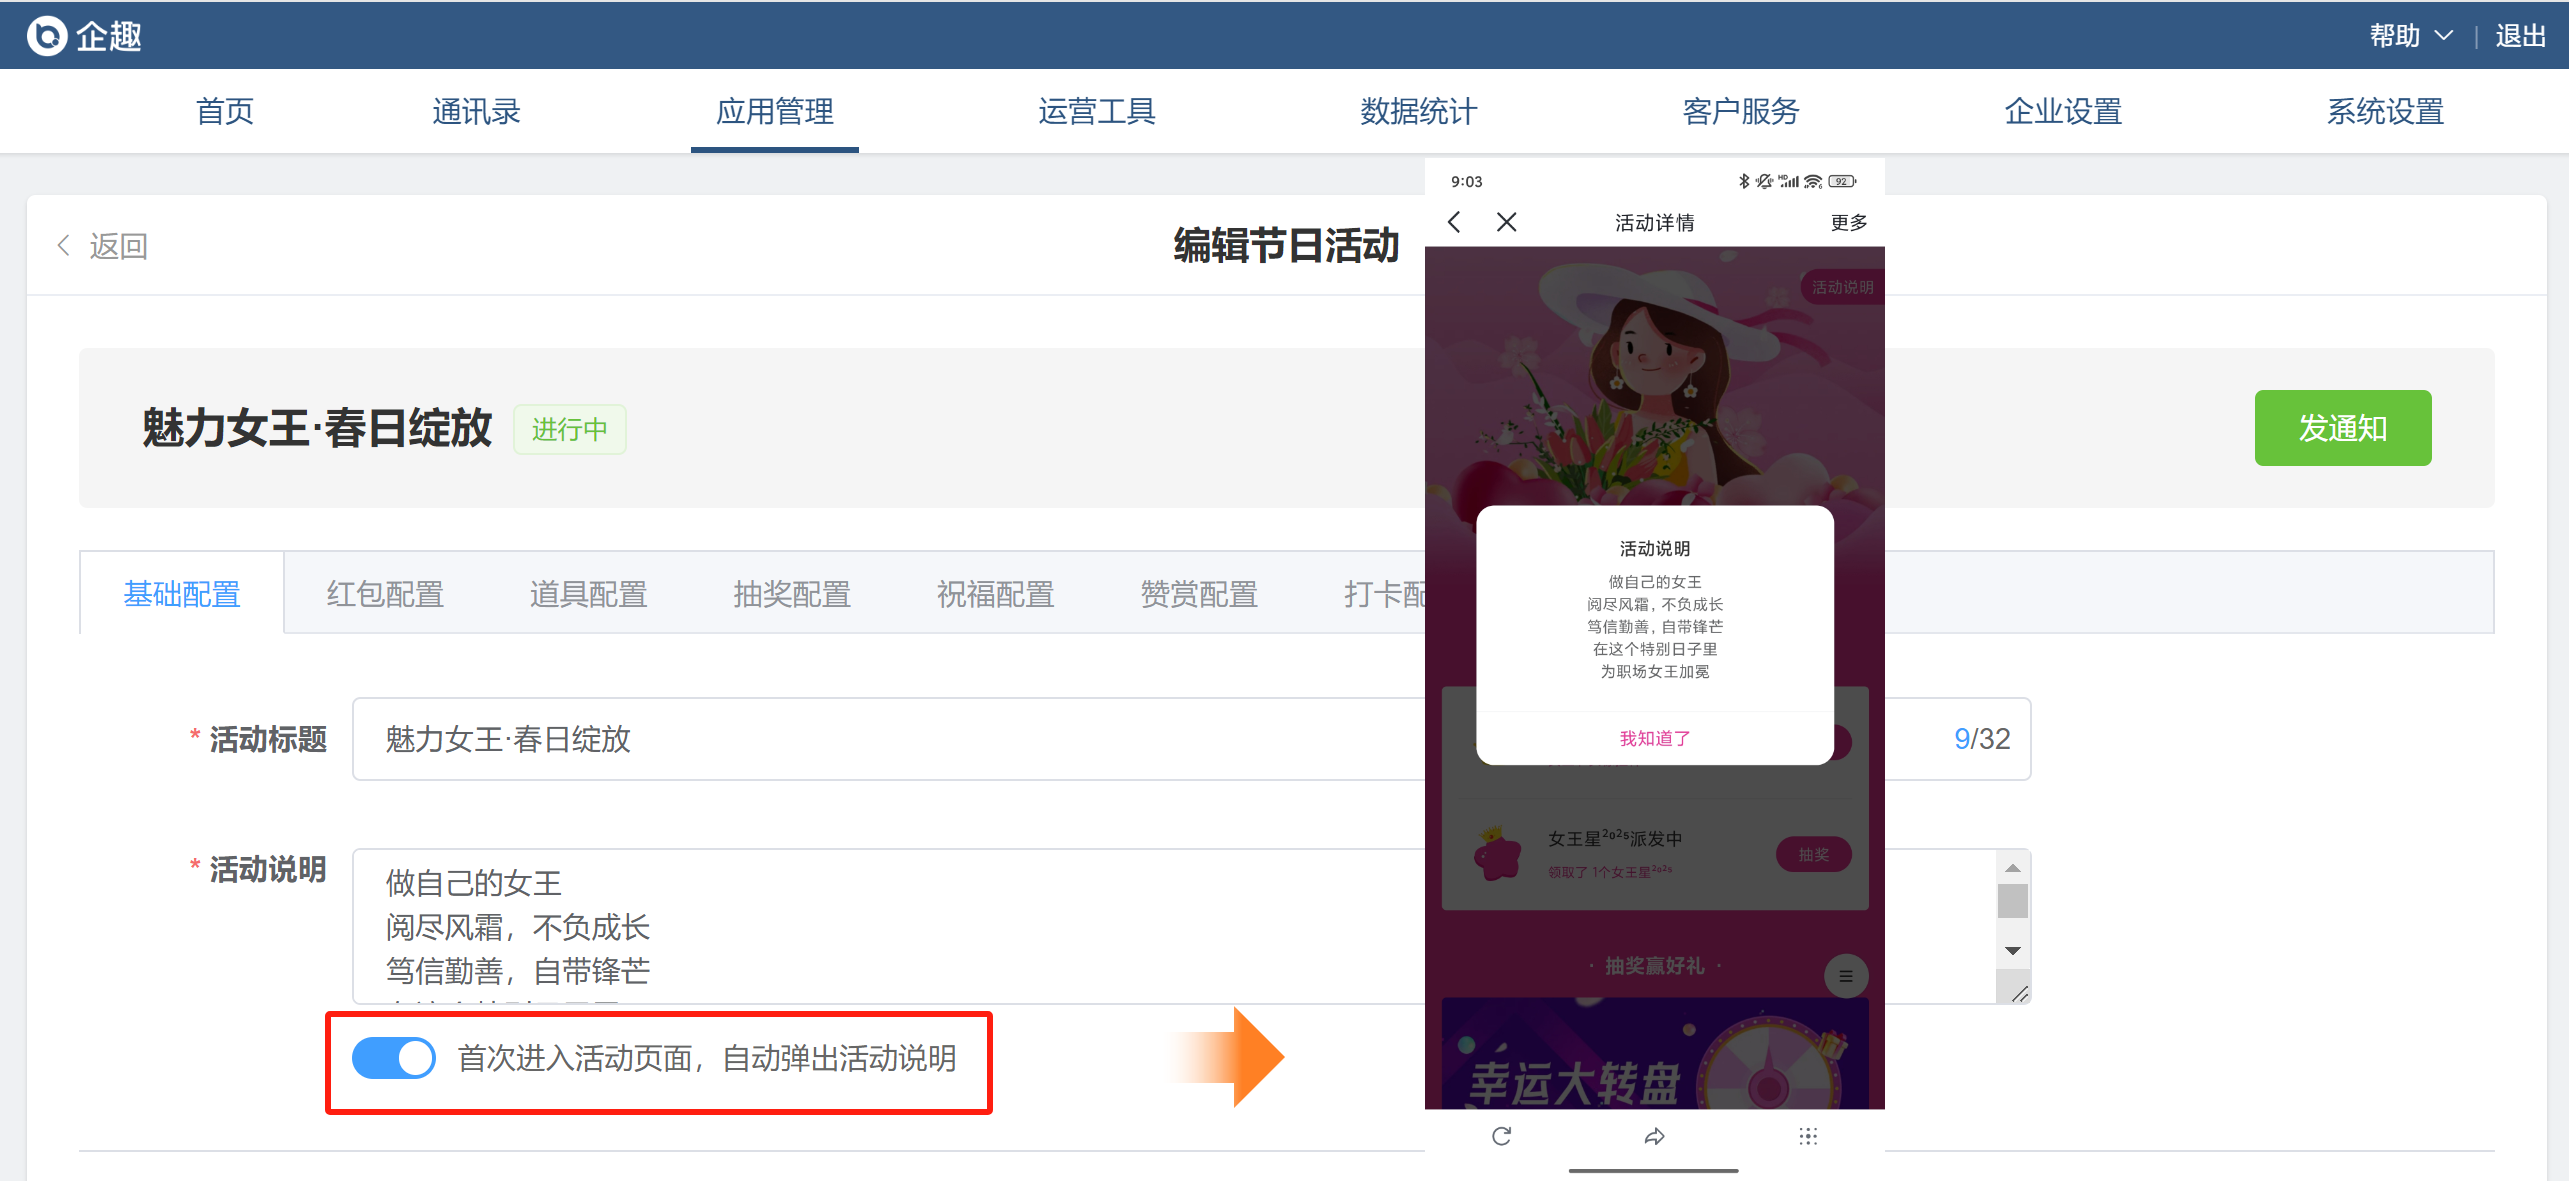The height and width of the screenshot is (1181, 2569).
Task: Open the 抽奖配置 tab
Action: tap(791, 594)
